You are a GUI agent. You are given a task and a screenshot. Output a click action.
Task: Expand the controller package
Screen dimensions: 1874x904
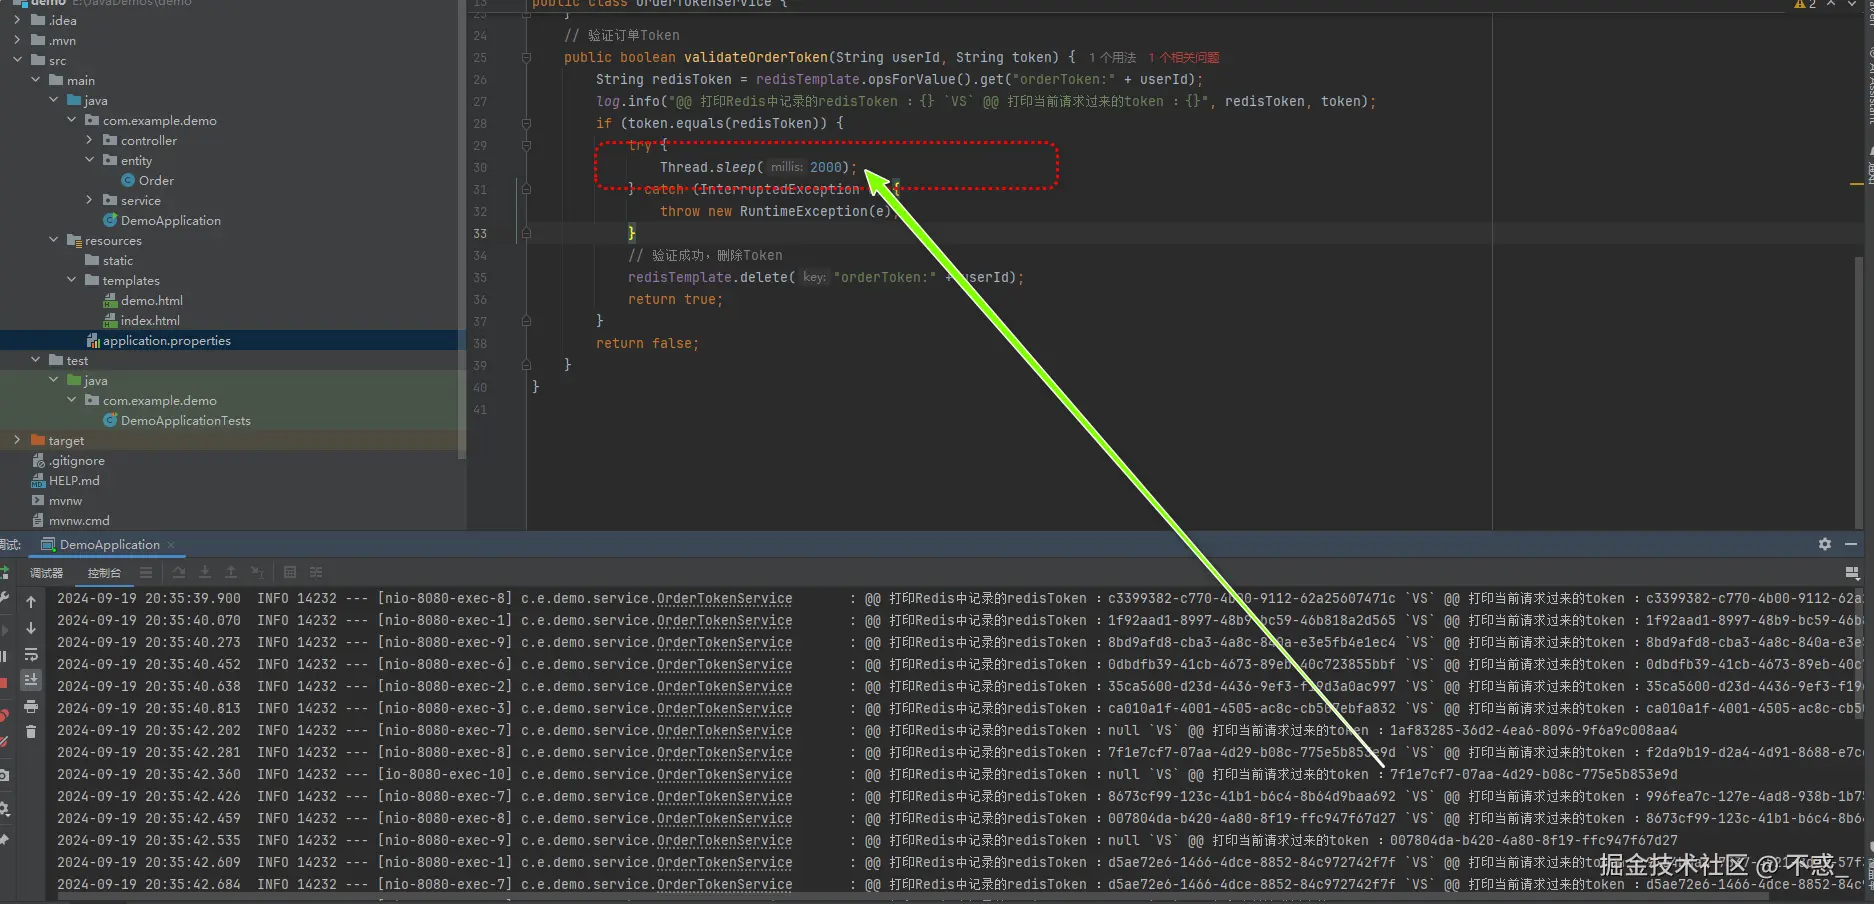[x=90, y=140]
